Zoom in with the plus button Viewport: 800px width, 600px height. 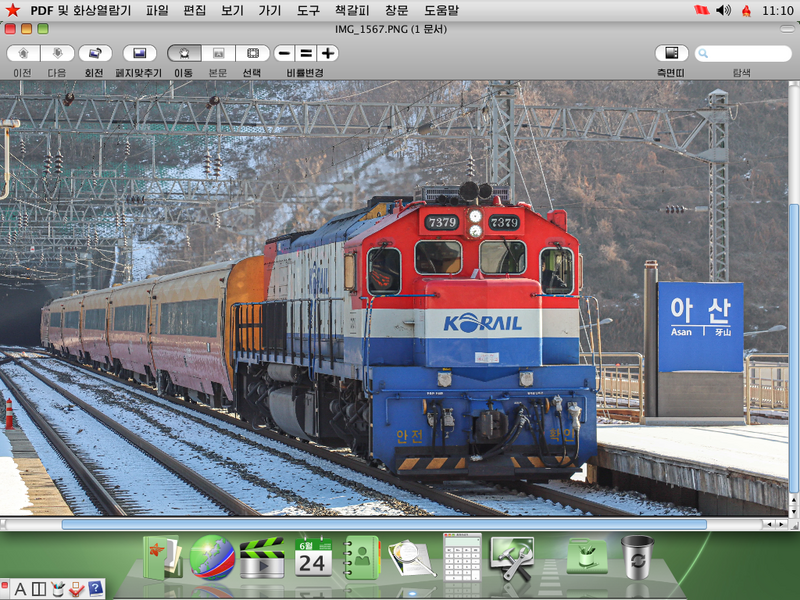pos(328,53)
